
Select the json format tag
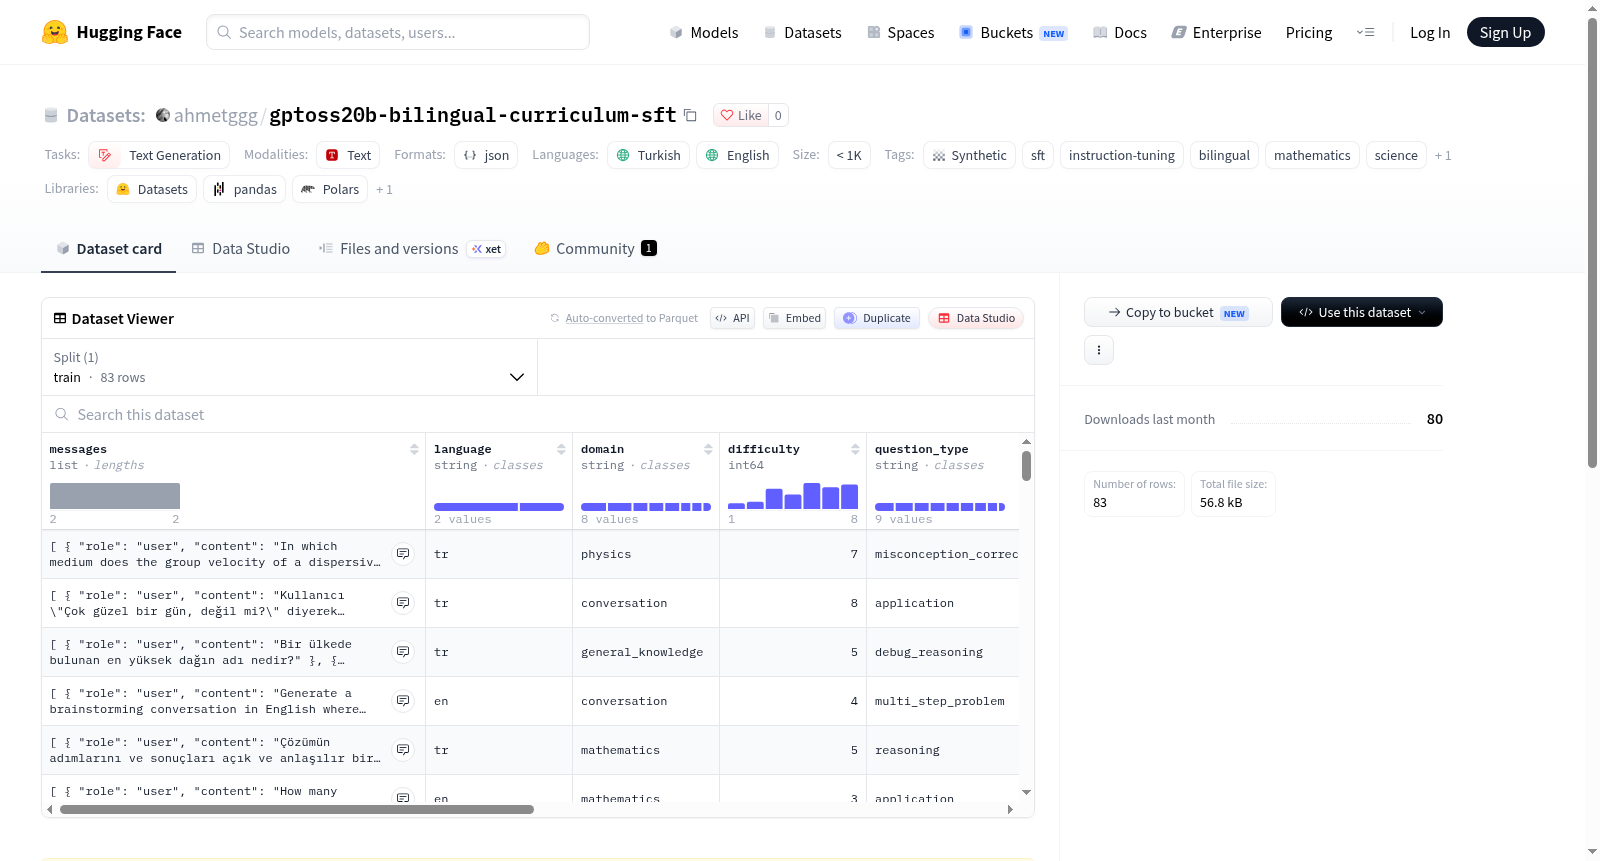[486, 155]
